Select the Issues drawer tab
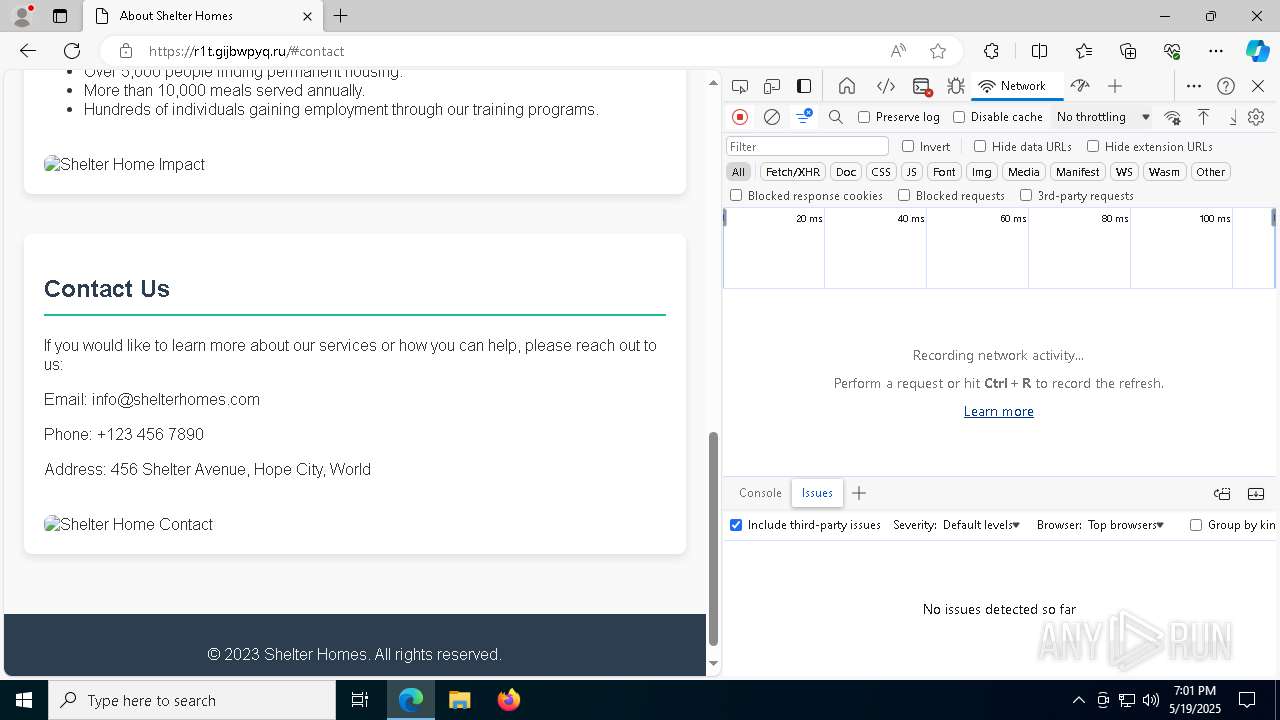Image resolution: width=1280 pixels, height=720 pixels. pos(817,493)
